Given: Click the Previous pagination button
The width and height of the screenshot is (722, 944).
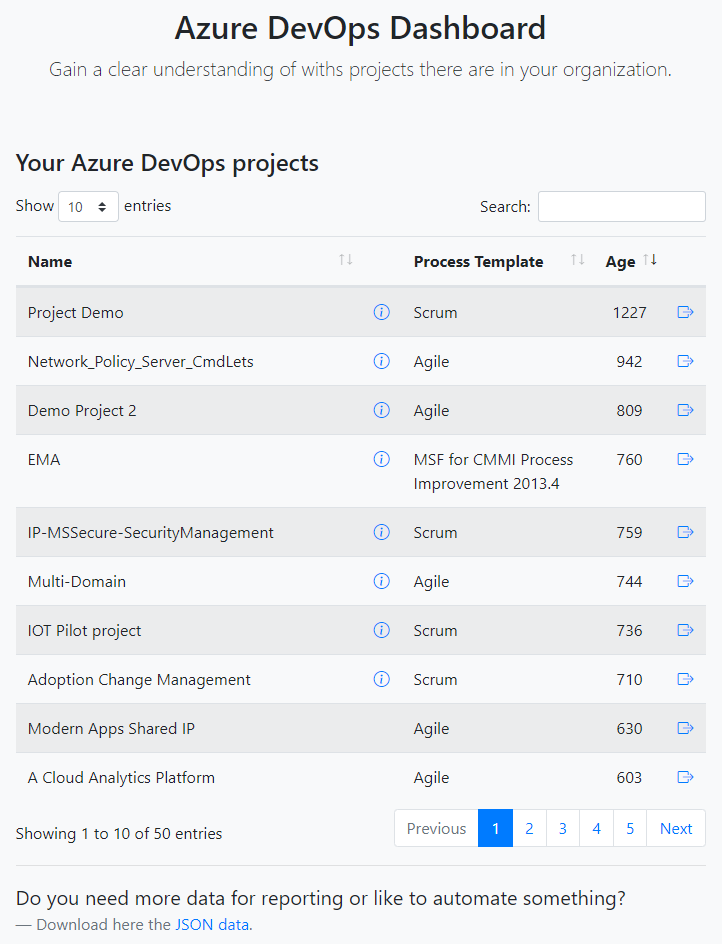Looking at the screenshot, I should 437,828.
